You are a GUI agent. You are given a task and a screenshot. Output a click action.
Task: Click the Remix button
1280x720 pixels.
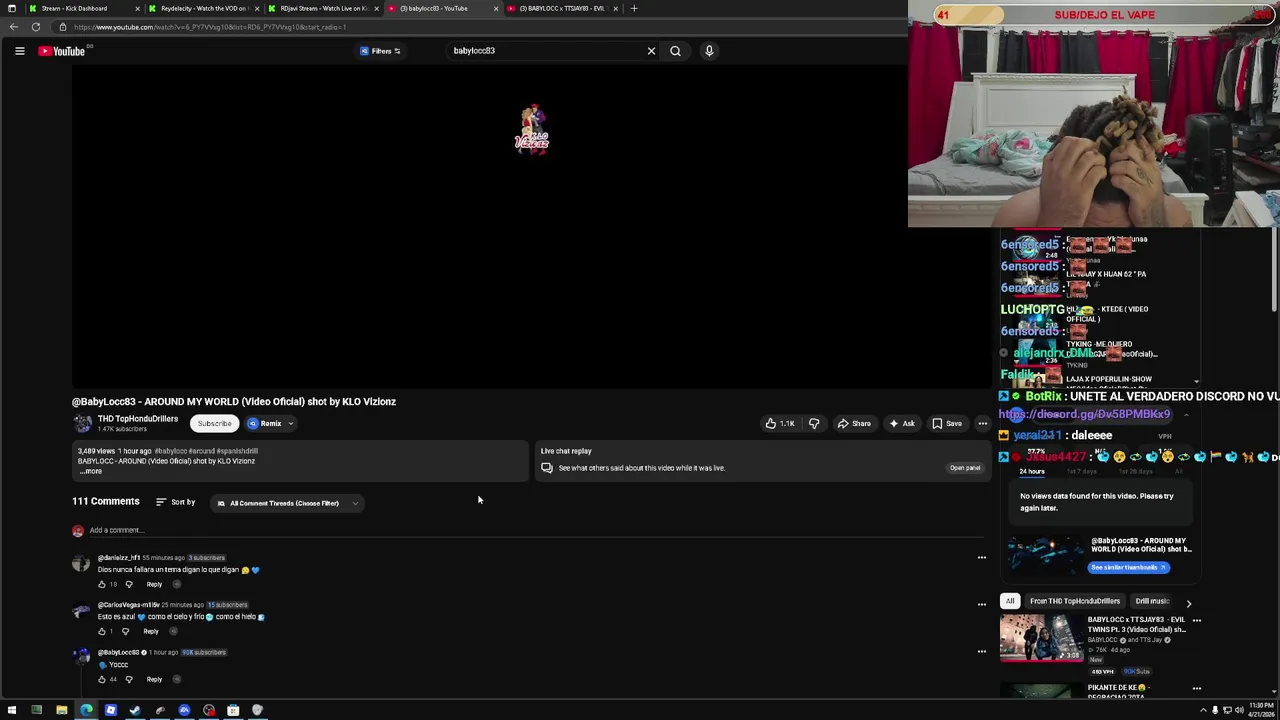[x=266, y=423]
